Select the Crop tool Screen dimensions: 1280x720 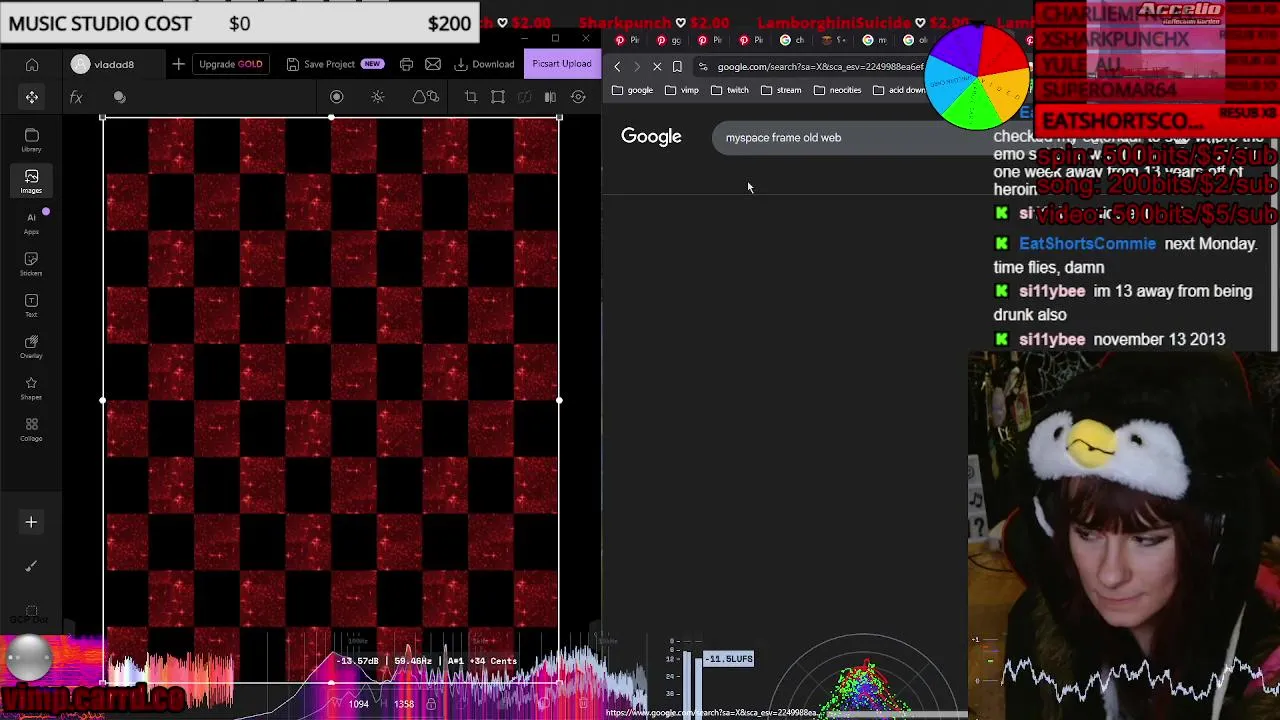[471, 97]
